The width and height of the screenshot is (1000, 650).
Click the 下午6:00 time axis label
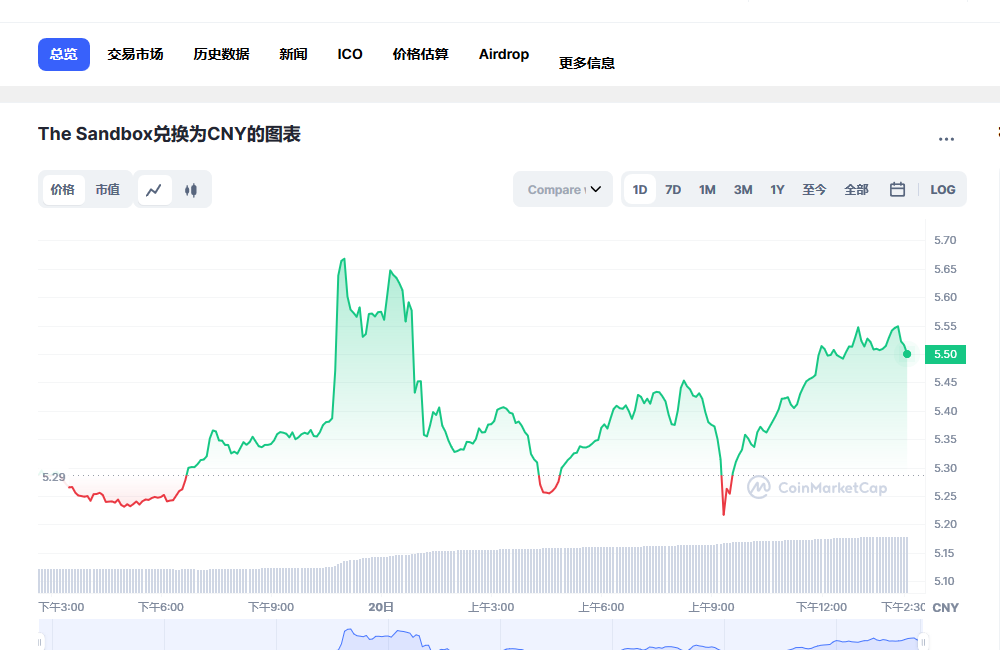coord(161,607)
